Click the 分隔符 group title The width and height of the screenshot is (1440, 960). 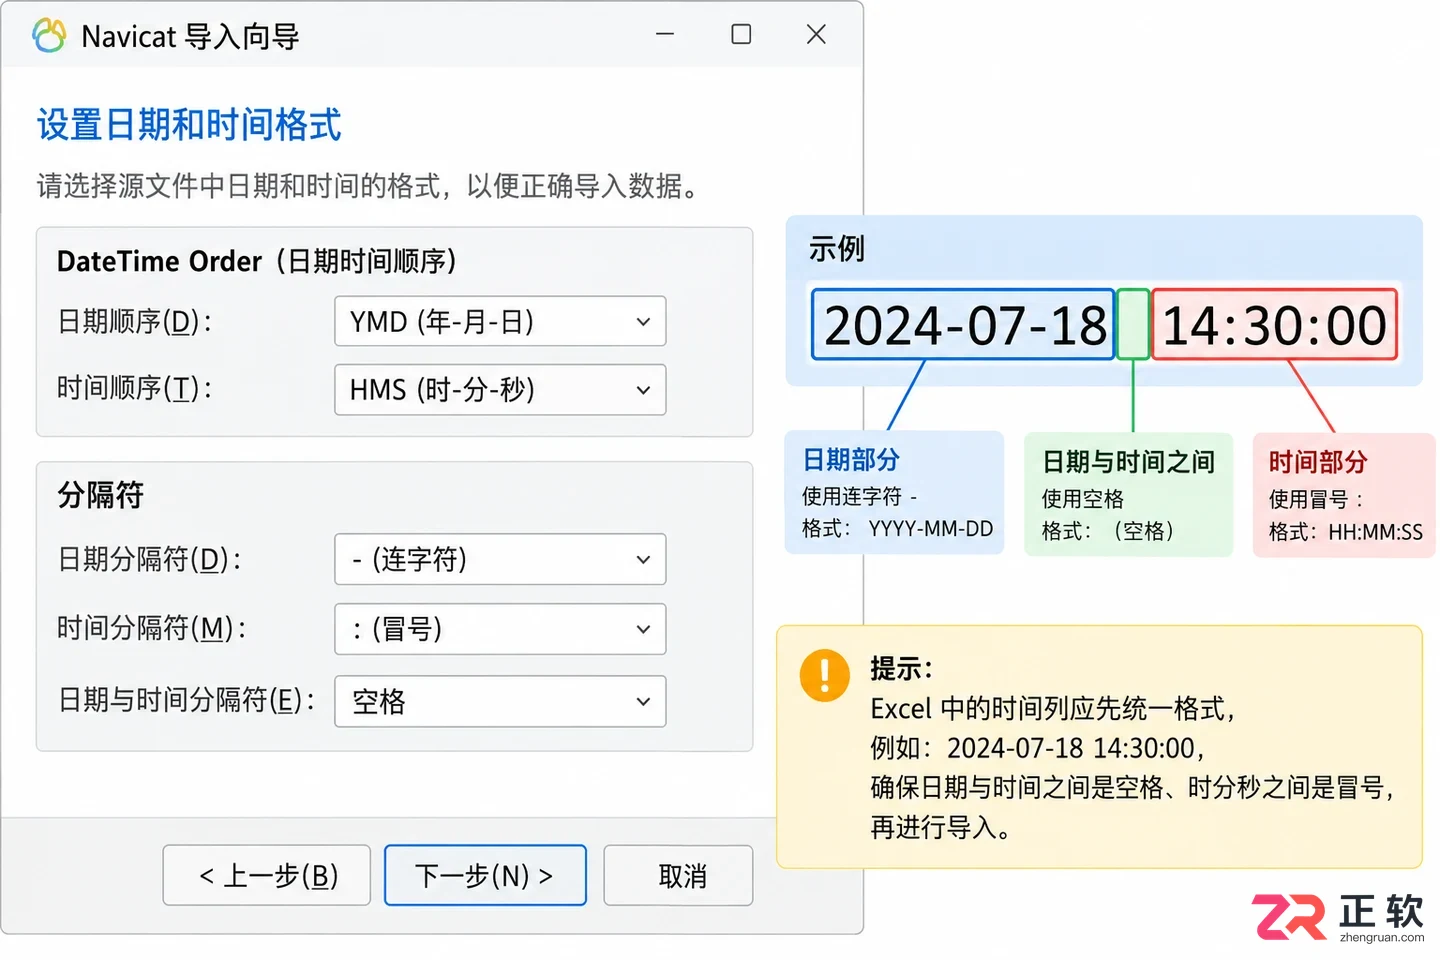101,494
